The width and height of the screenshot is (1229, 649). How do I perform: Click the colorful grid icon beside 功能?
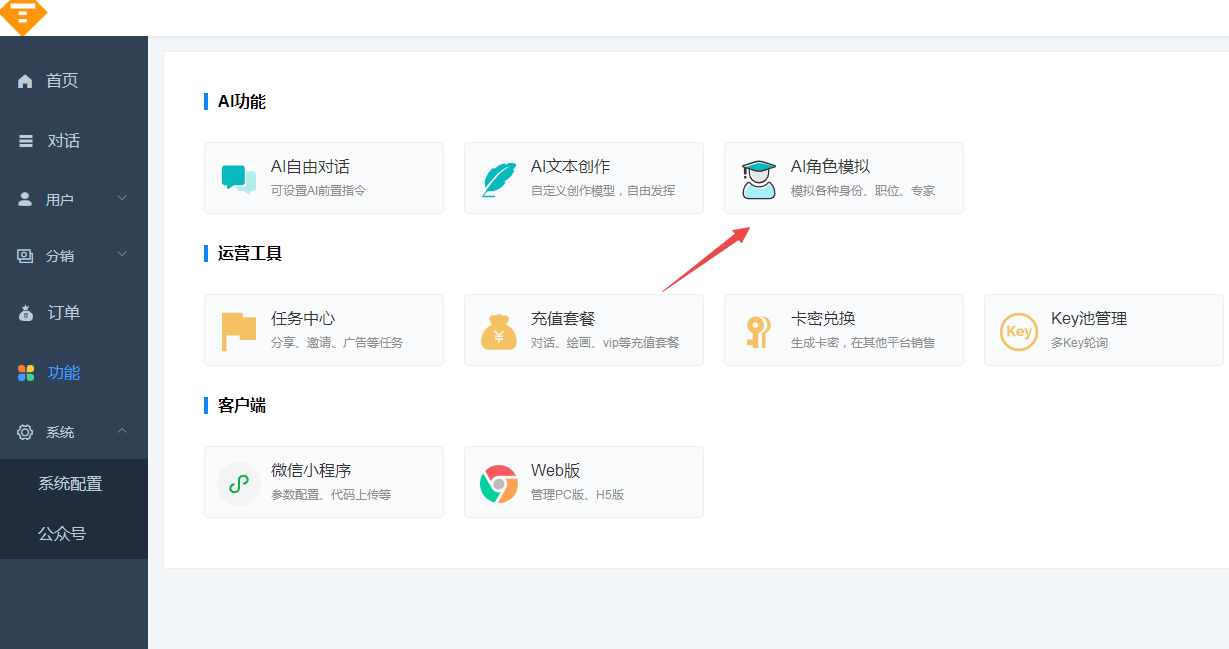(26, 373)
